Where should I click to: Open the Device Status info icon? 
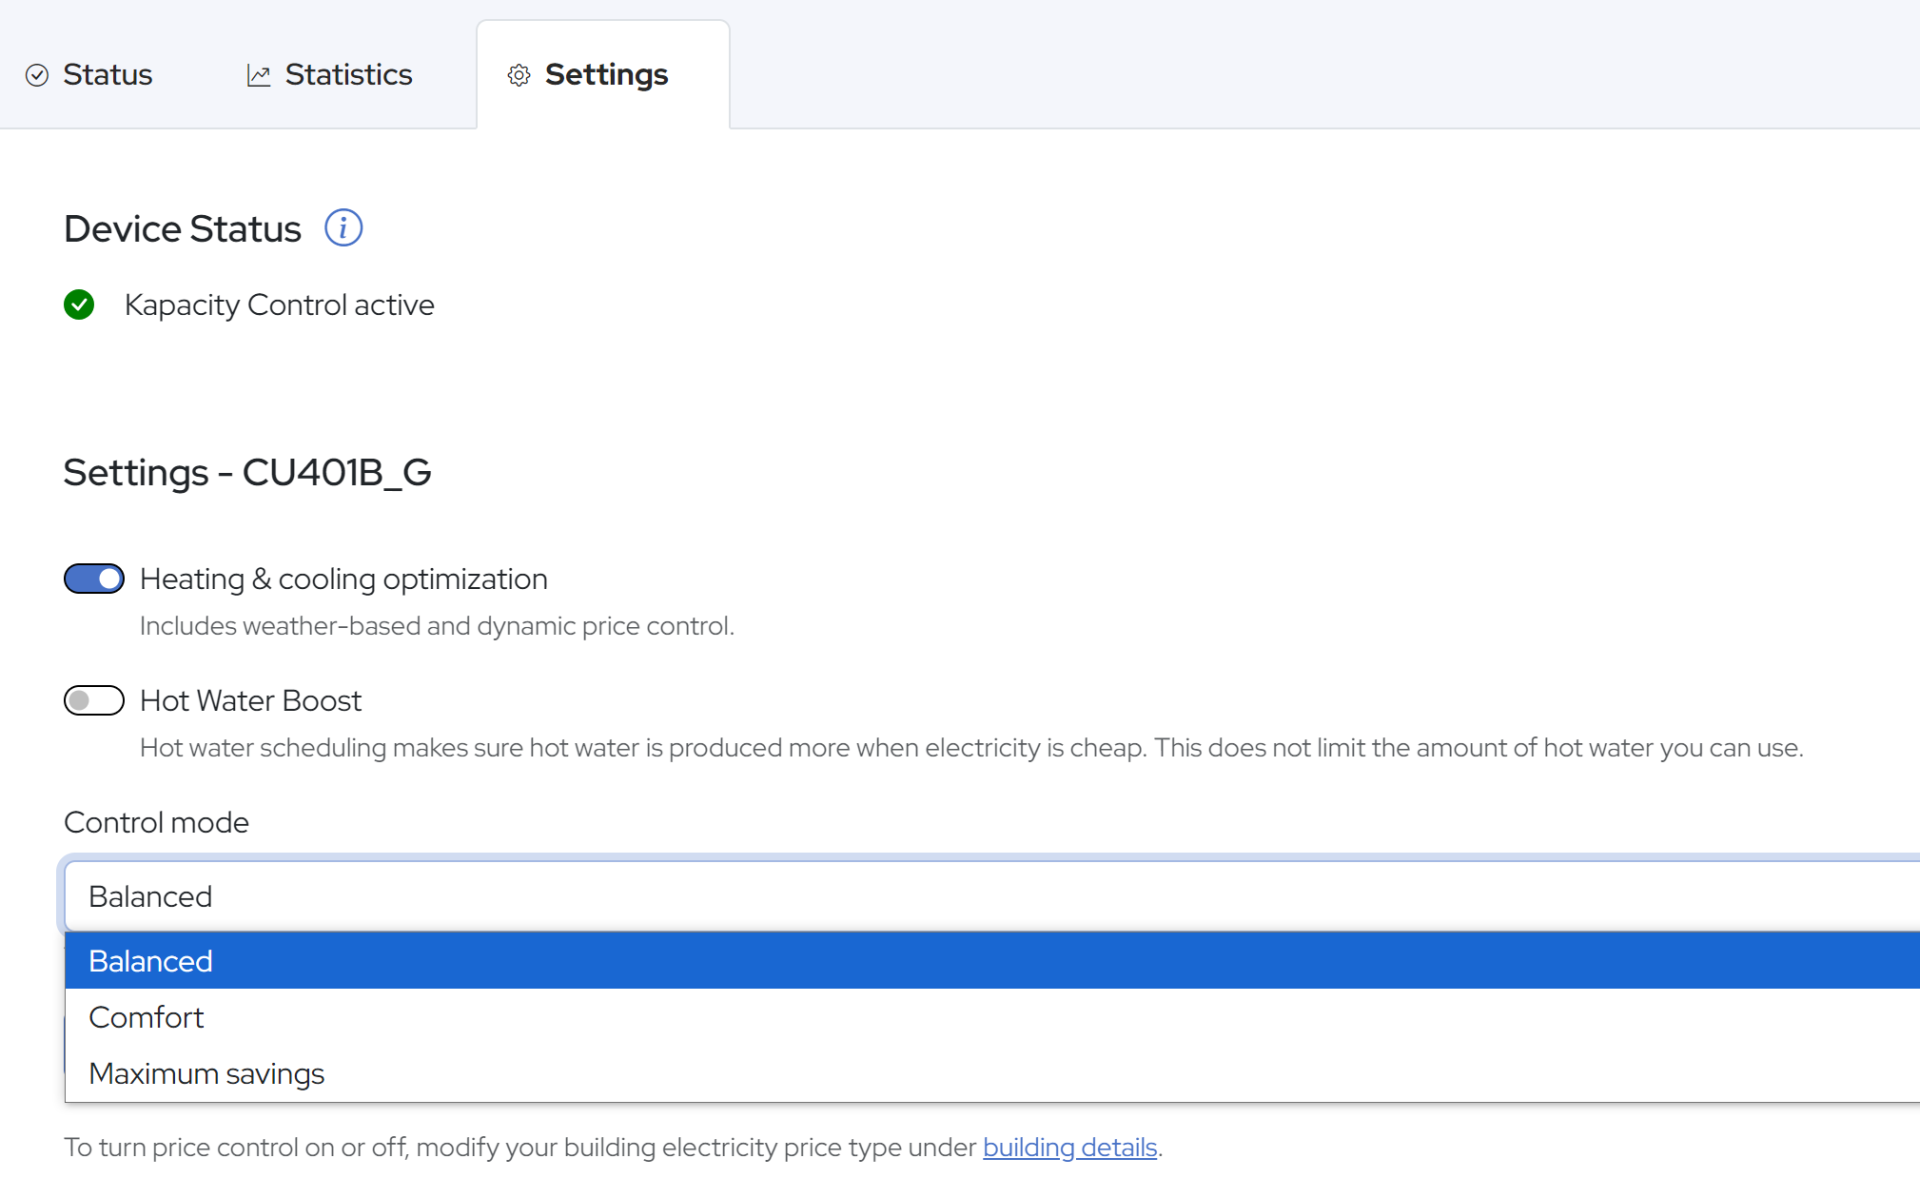click(343, 228)
